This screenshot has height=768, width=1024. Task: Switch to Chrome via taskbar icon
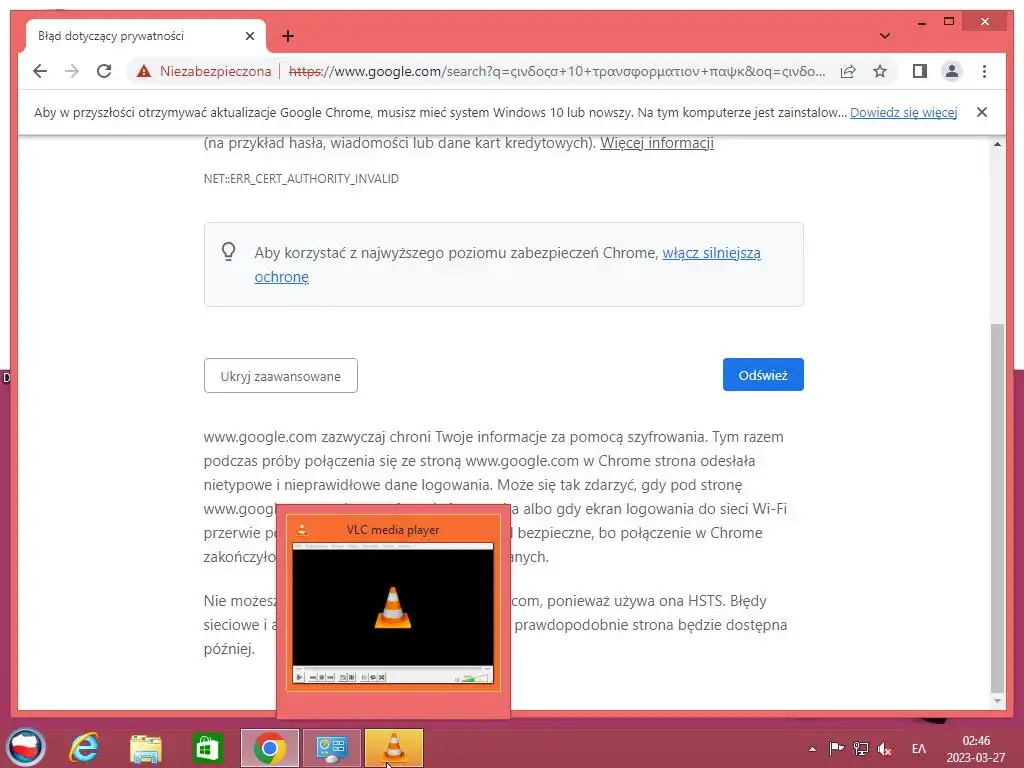(x=270, y=748)
